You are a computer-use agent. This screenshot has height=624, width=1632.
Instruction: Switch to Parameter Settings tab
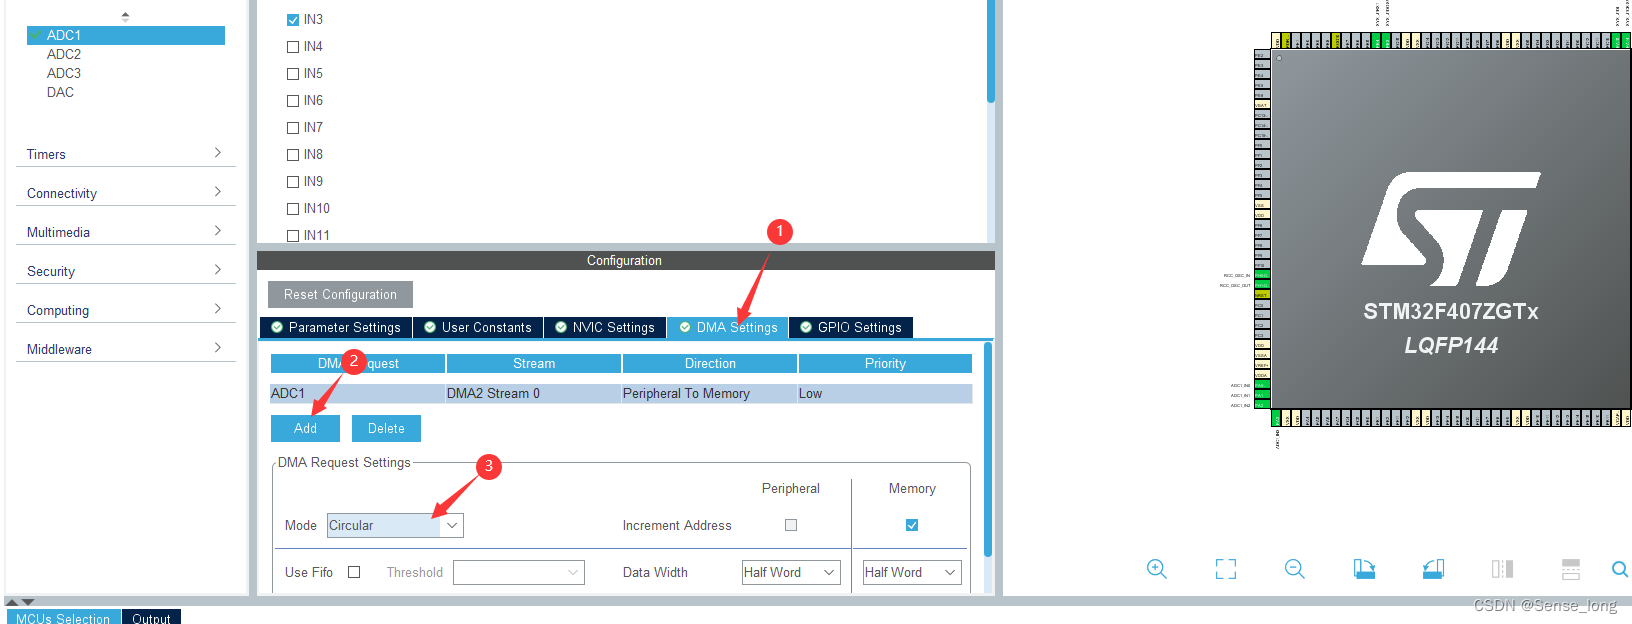tap(336, 327)
